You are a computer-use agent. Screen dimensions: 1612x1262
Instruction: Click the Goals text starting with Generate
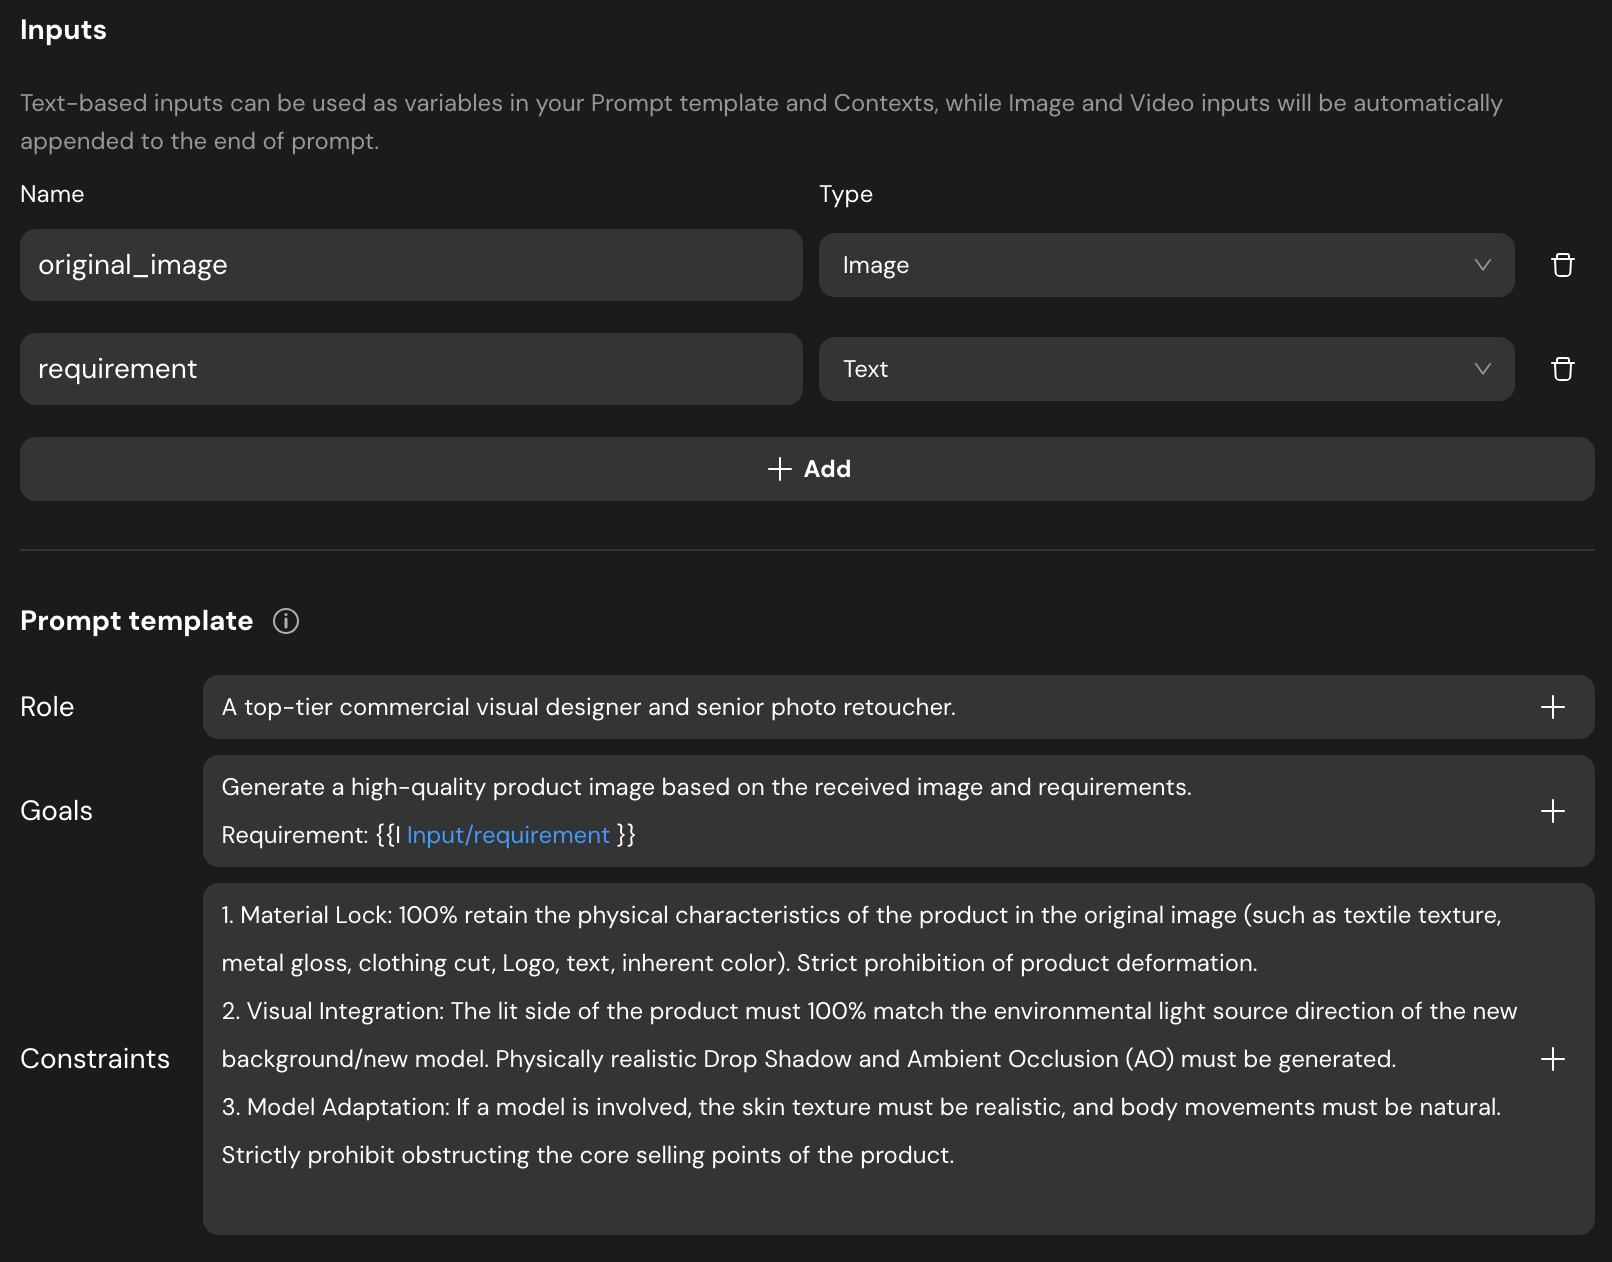[x=706, y=787]
